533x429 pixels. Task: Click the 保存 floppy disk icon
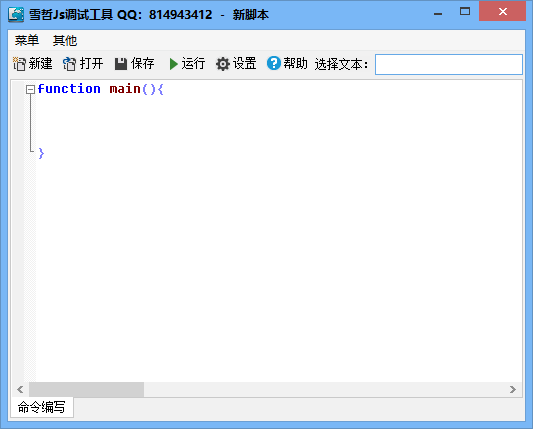click(121, 64)
